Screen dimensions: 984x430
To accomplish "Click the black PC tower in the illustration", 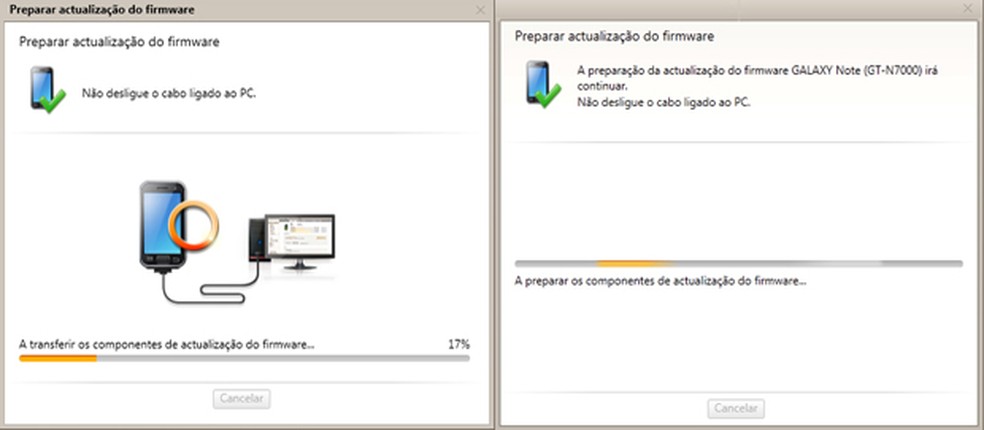I will (256, 240).
